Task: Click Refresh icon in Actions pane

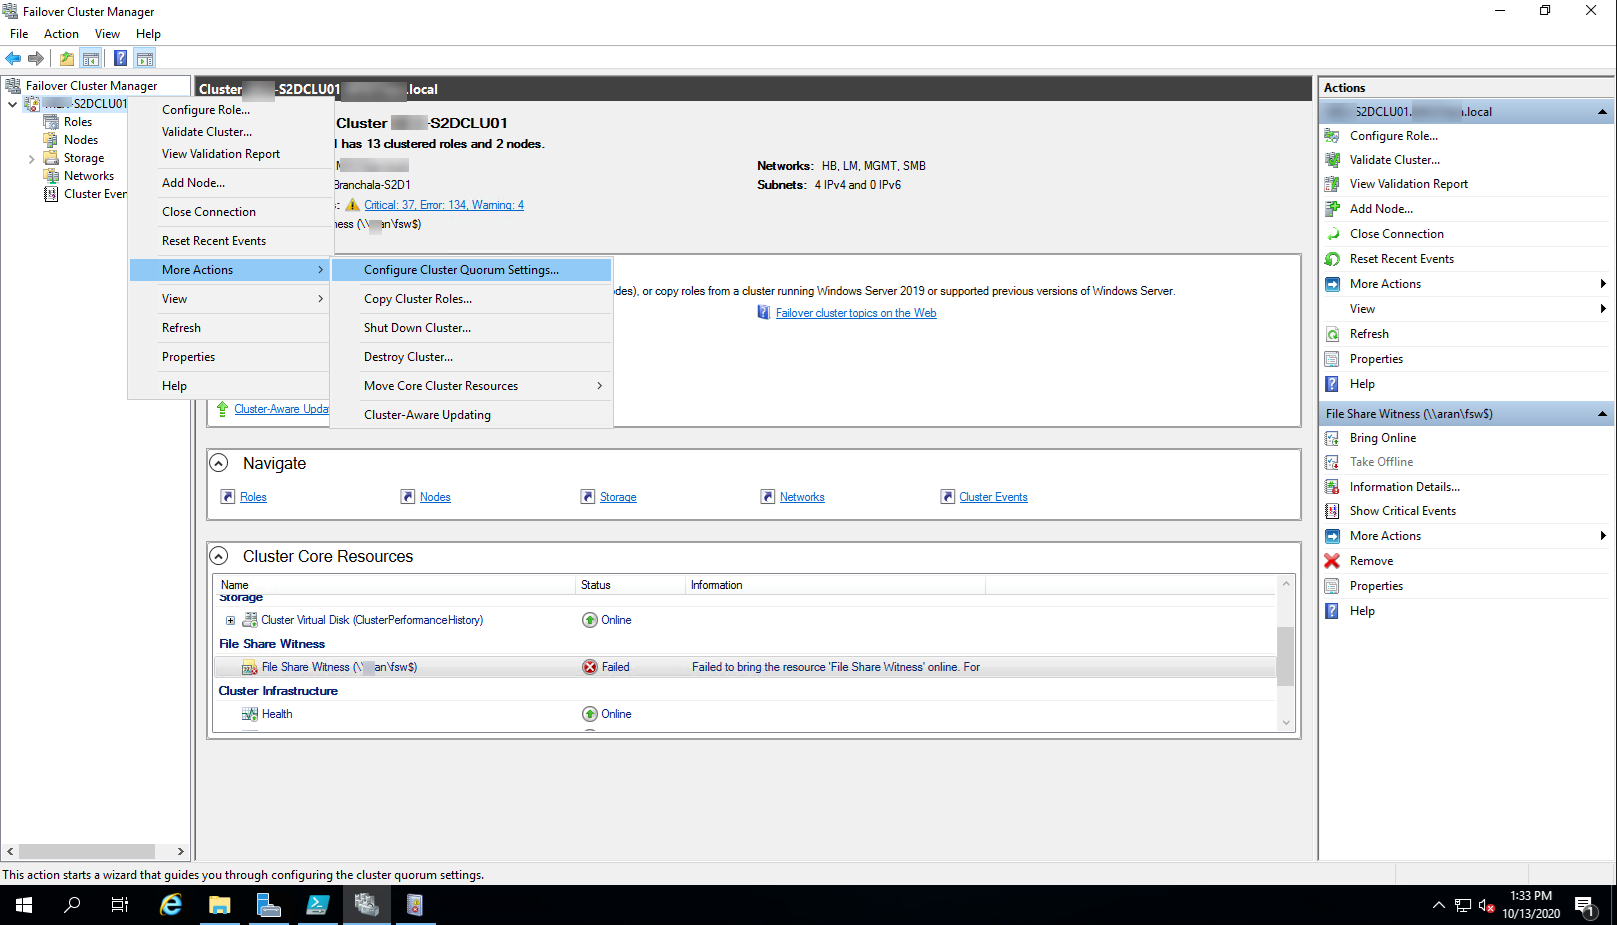Action: pos(1332,334)
